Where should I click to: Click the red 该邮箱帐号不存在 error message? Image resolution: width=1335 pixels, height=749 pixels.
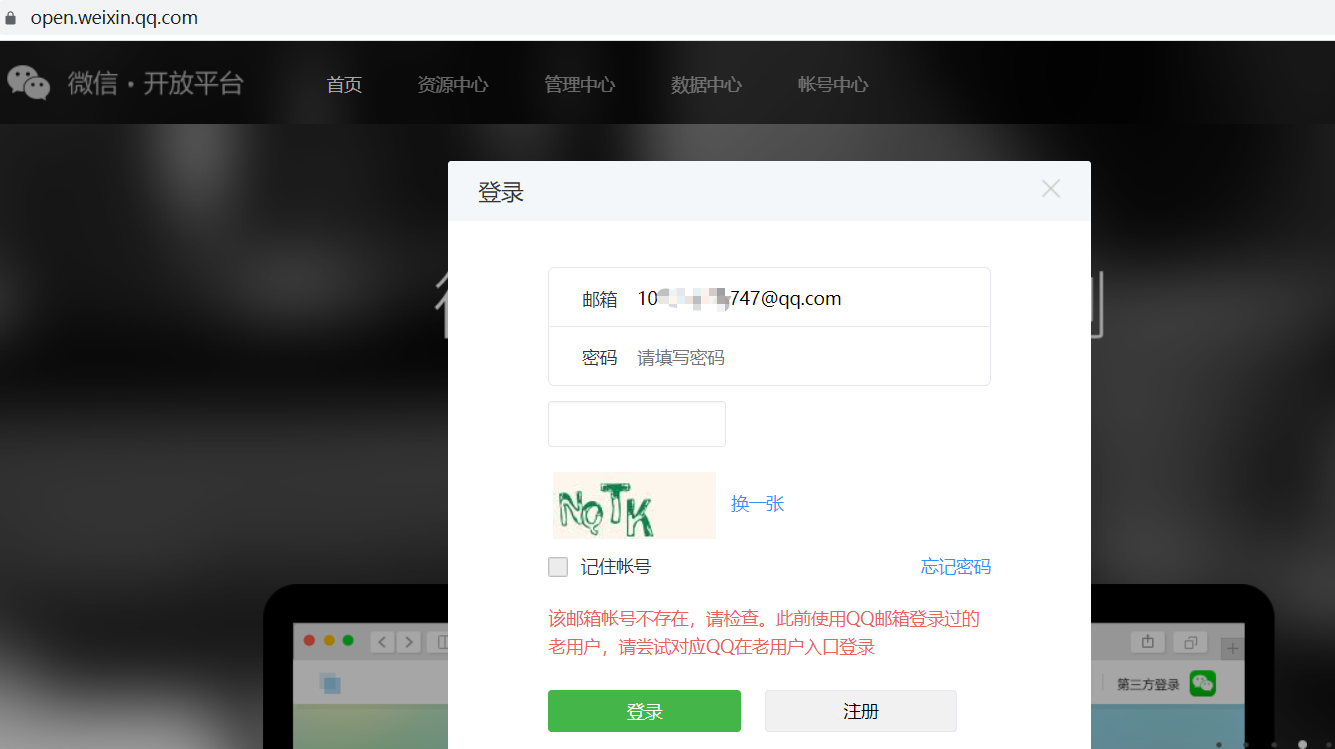[x=764, y=633]
